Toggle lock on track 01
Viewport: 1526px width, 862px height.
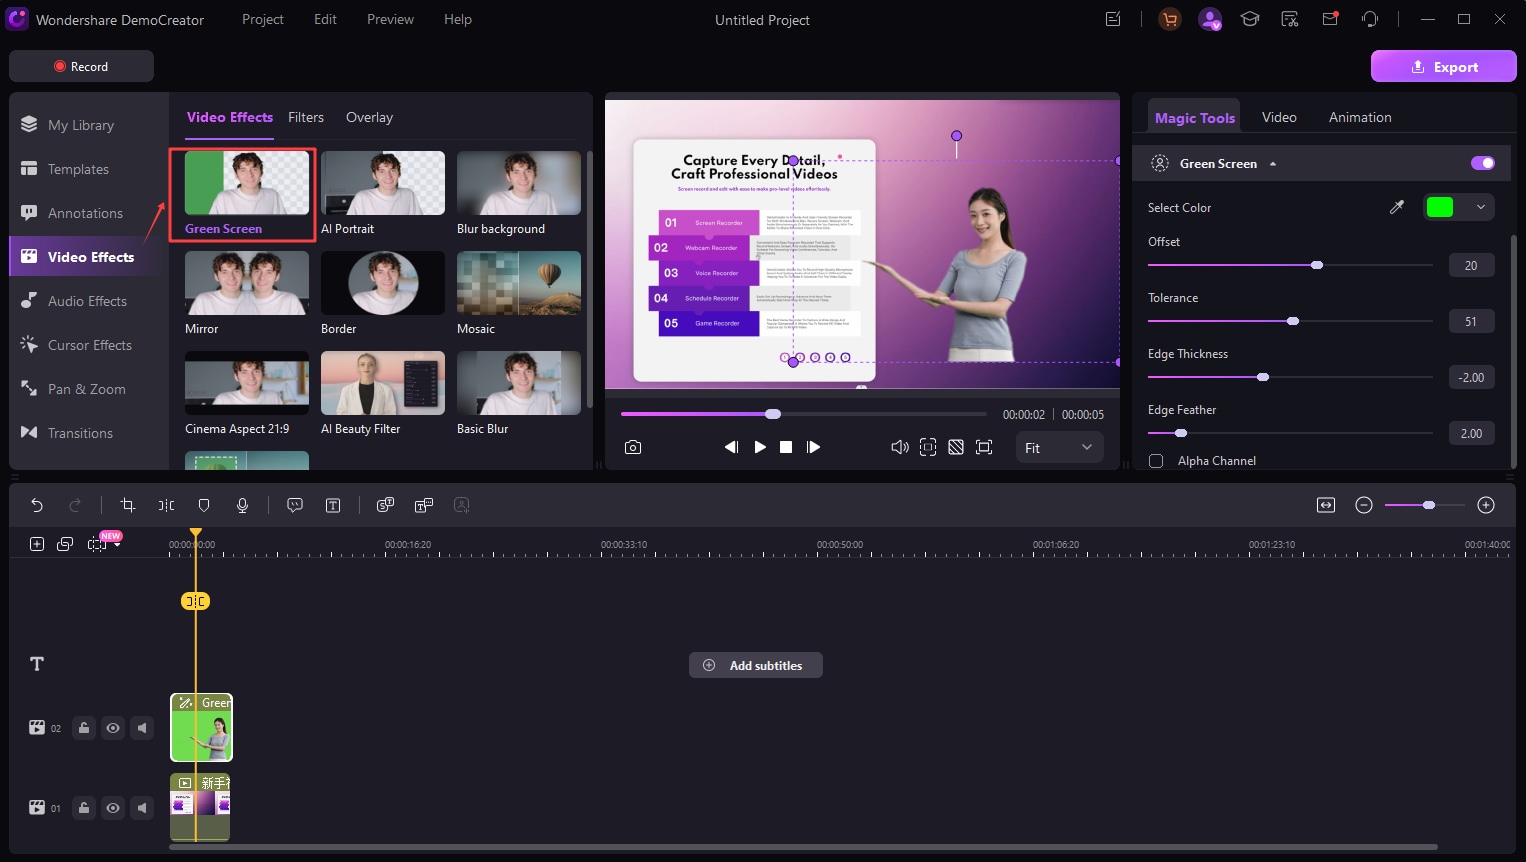coord(84,808)
